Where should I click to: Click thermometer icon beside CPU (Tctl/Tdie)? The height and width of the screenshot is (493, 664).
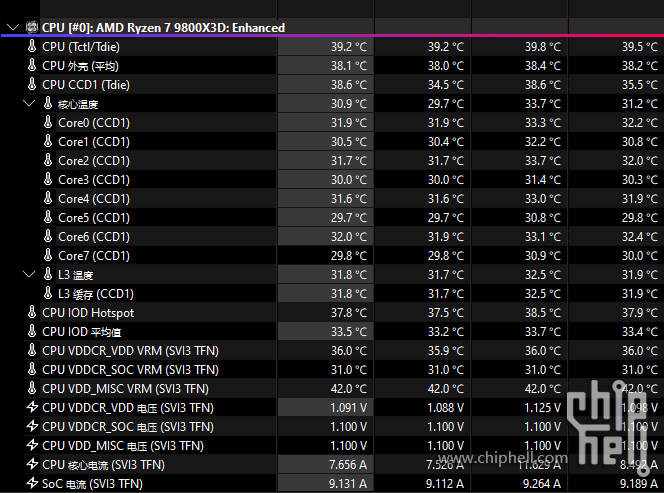[32, 46]
